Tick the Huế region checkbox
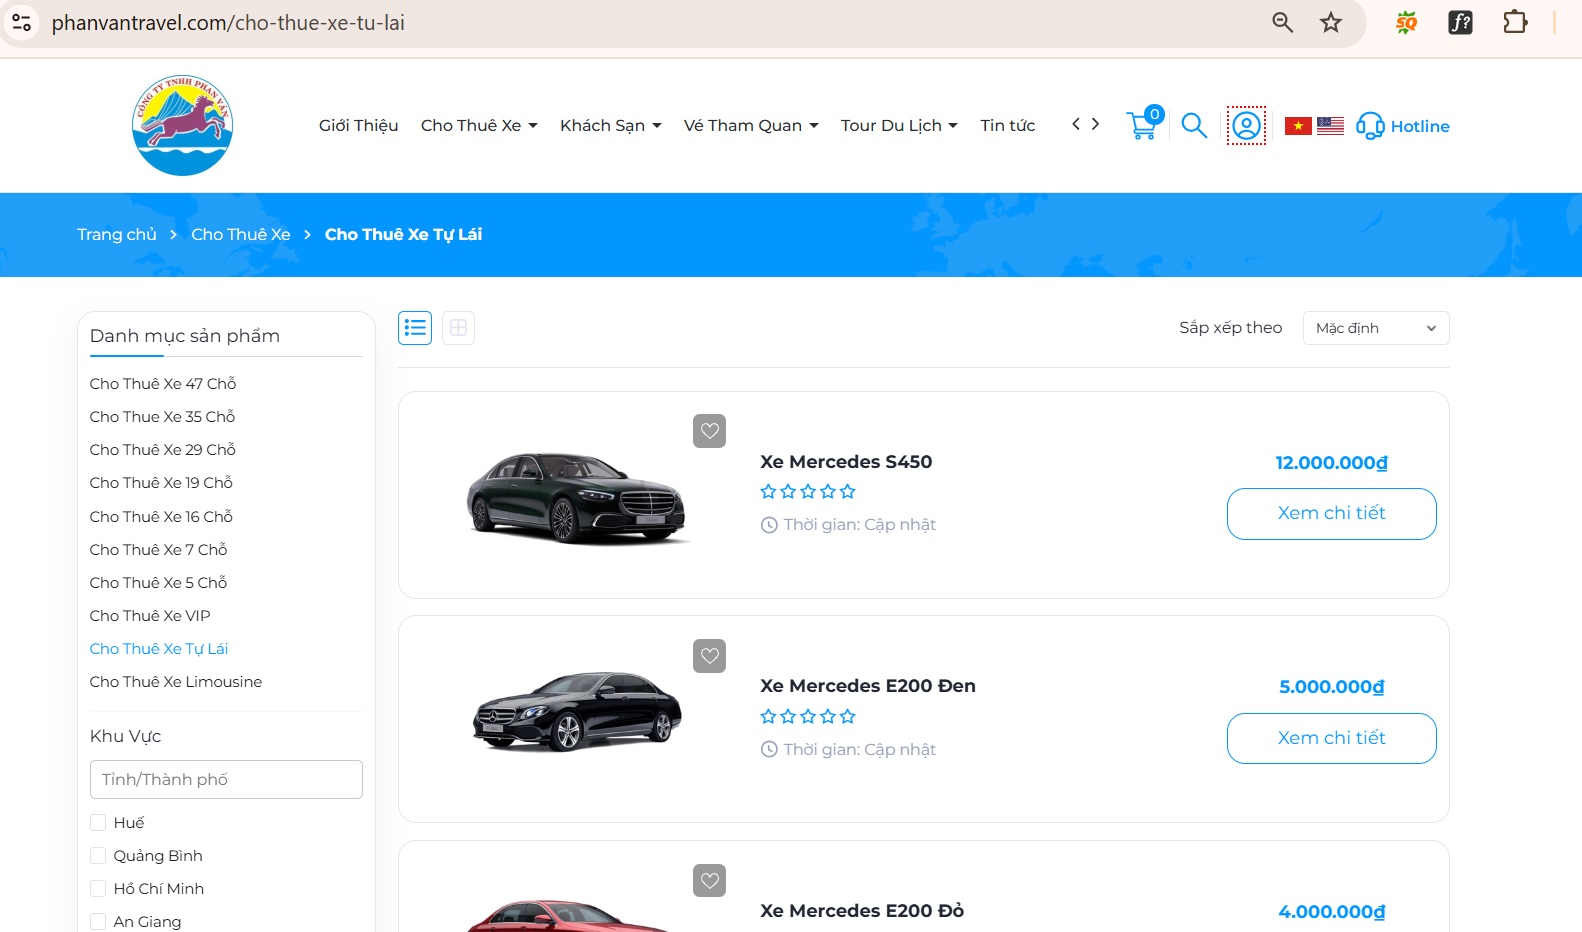The width and height of the screenshot is (1582, 932). tap(98, 822)
